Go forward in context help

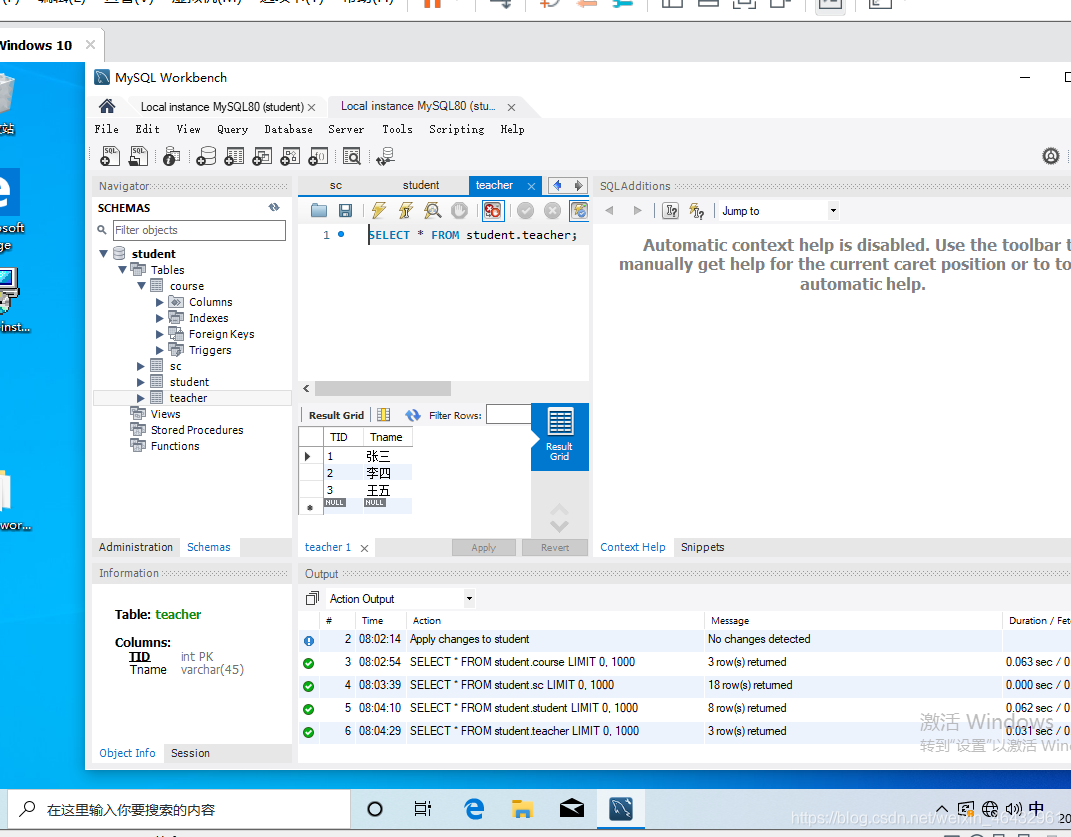[x=637, y=210]
